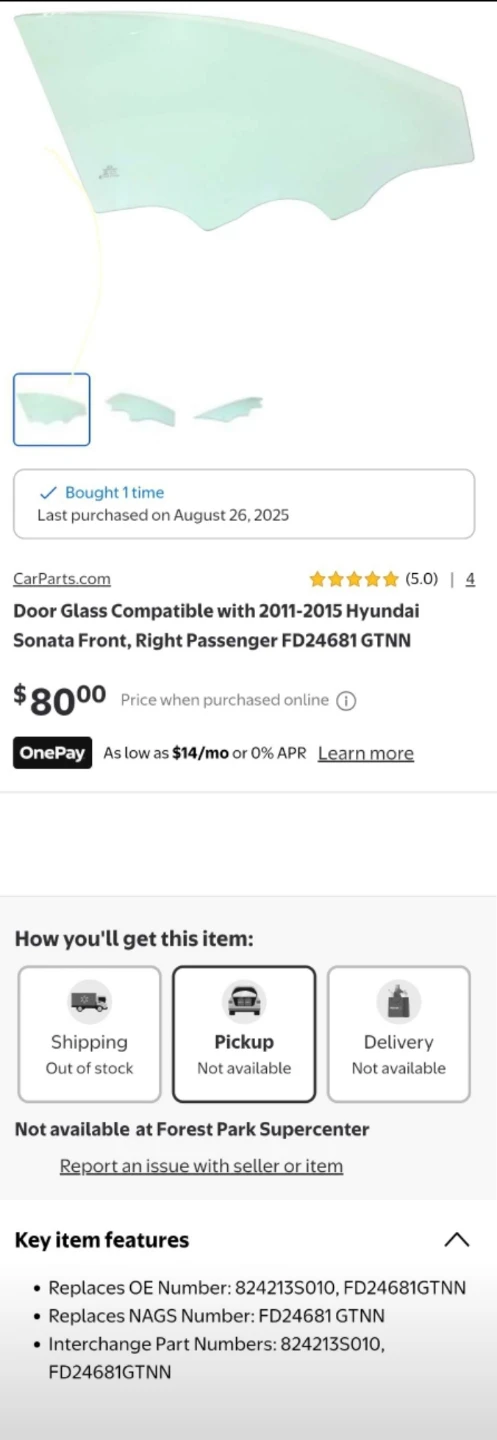This screenshot has width=497, height=1440.
Task: Click the five-star rating icons
Action: coord(354,579)
